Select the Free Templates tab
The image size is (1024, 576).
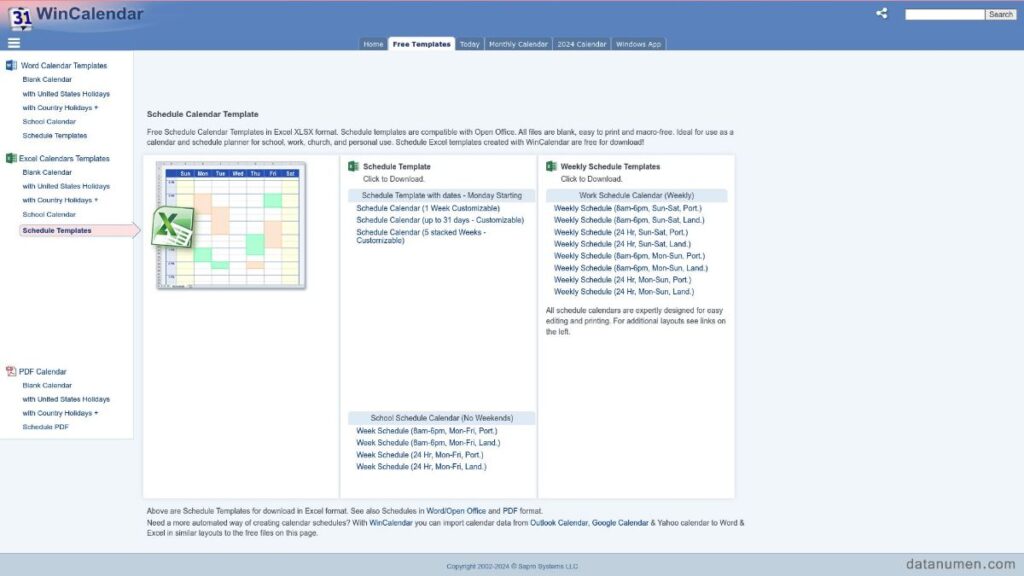tap(421, 44)
